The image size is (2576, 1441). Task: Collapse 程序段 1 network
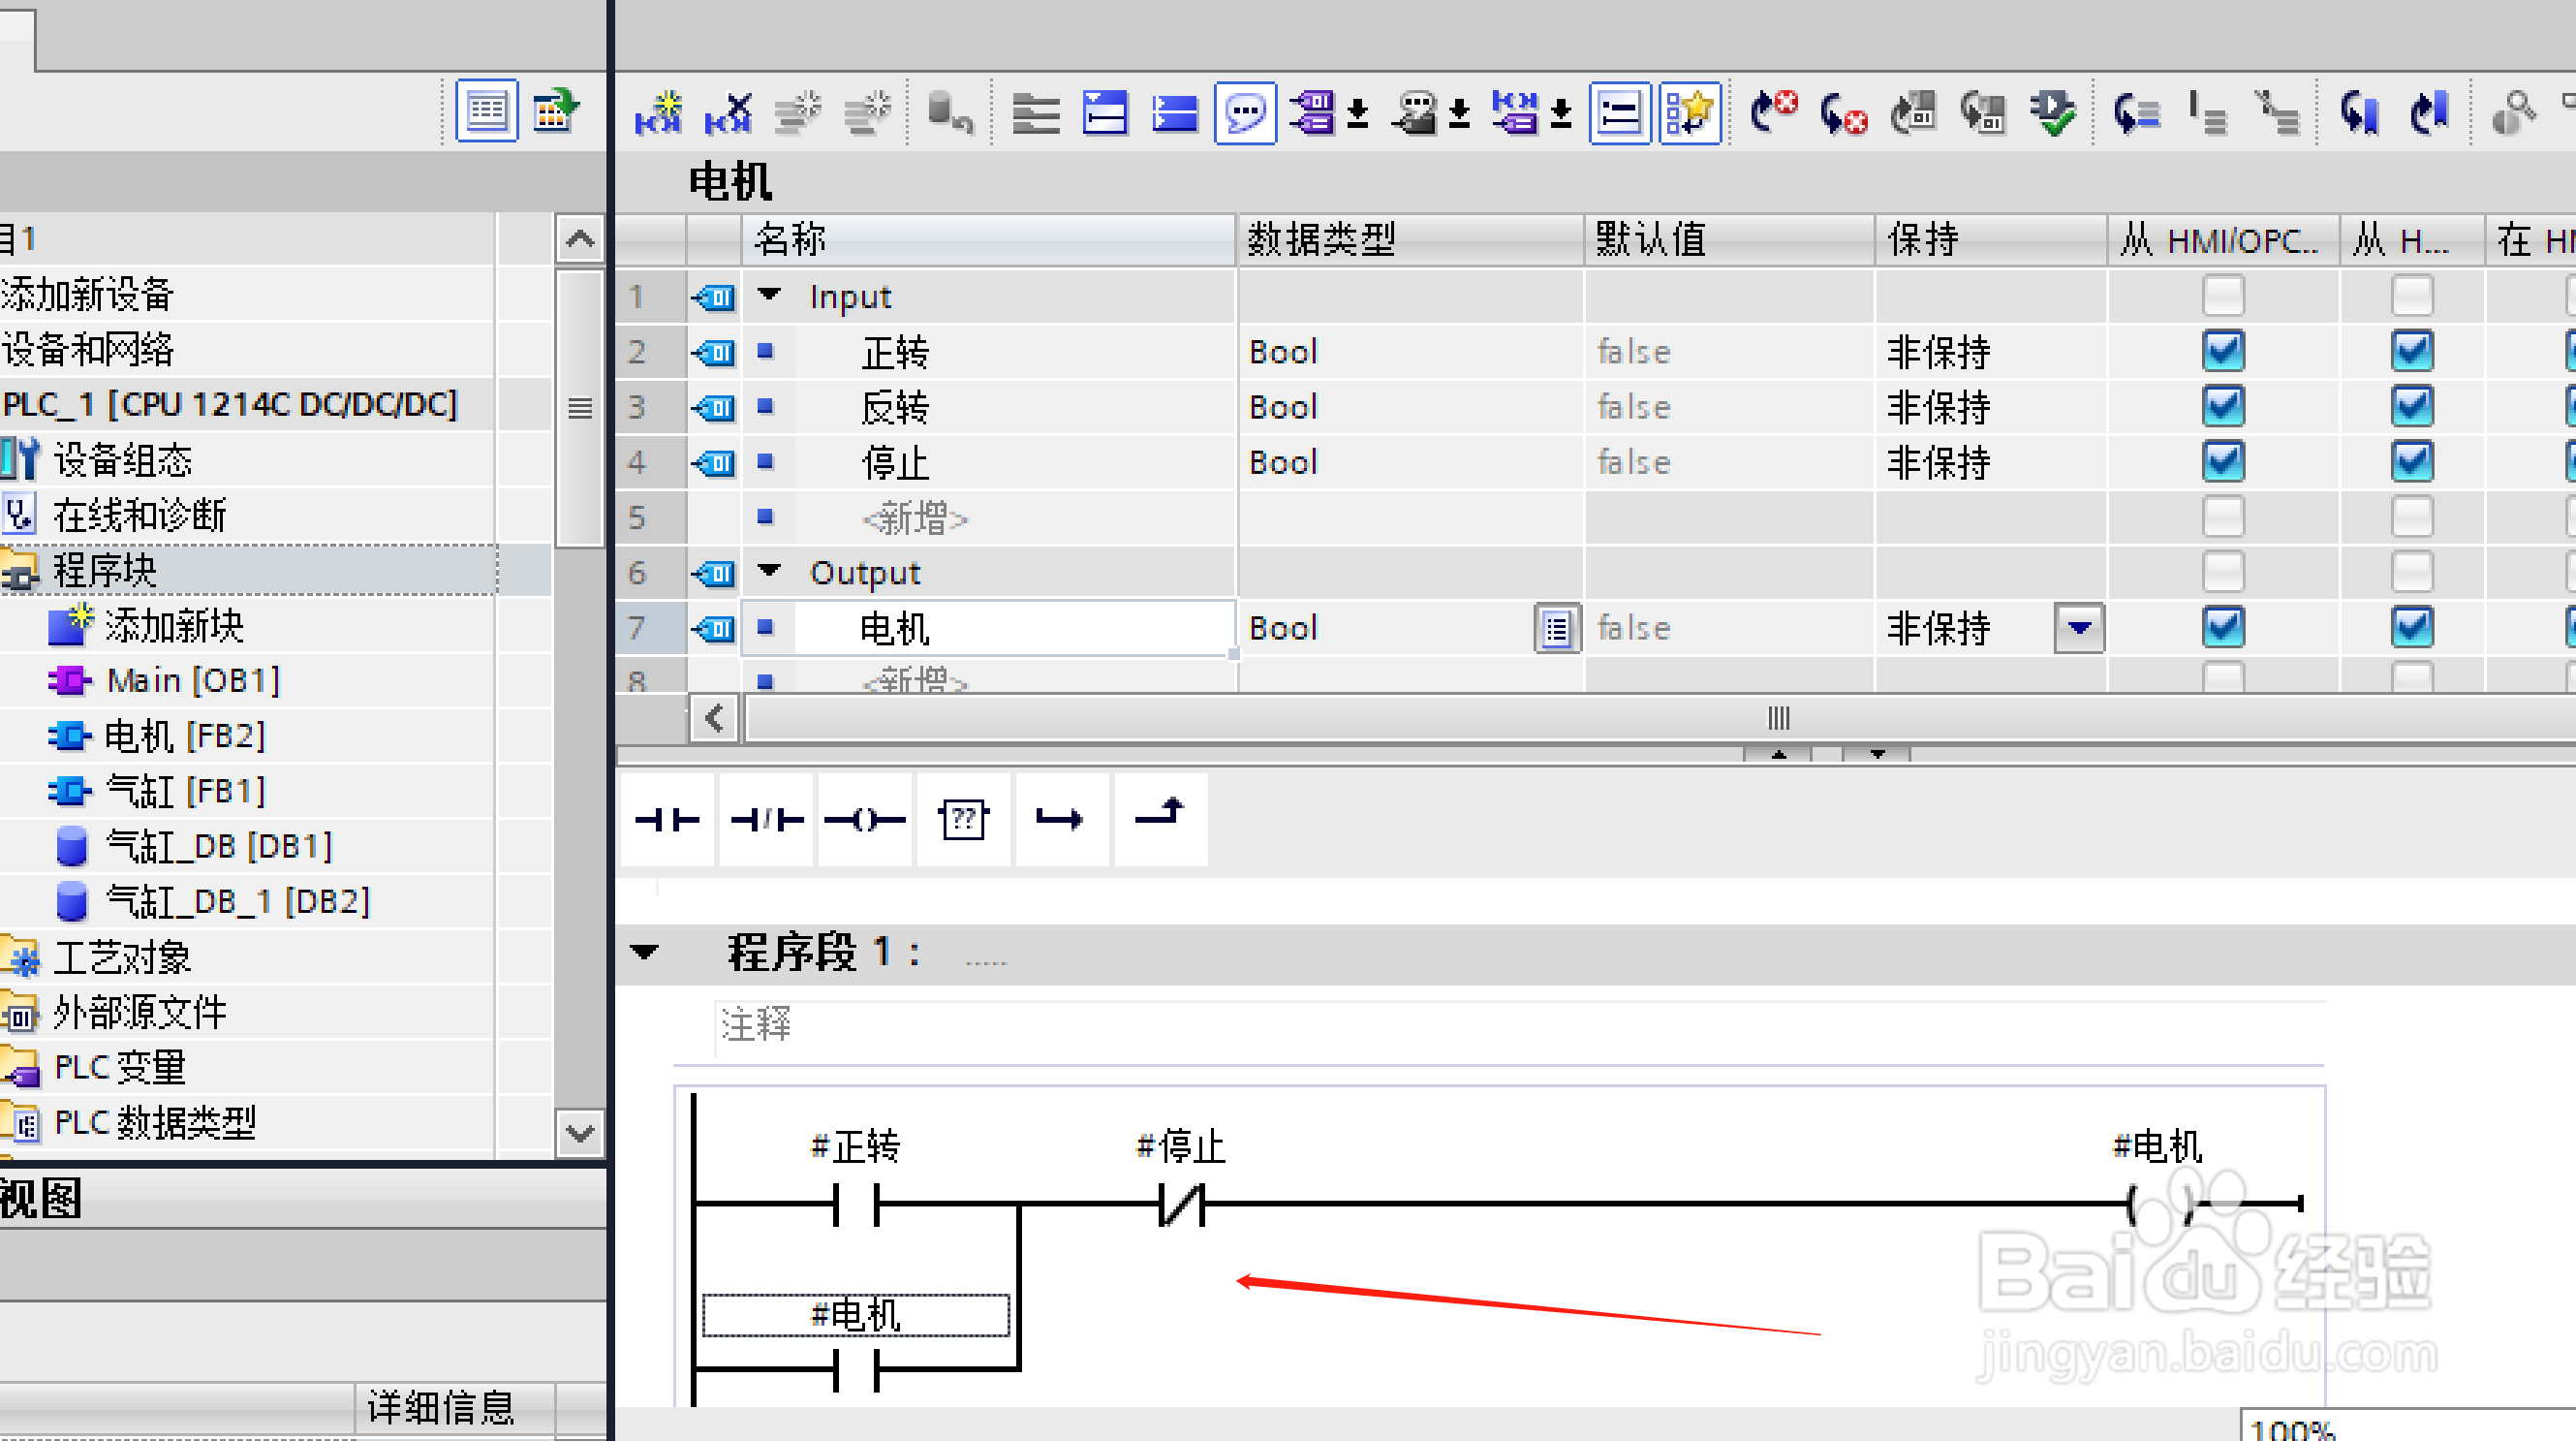pos(645,951)
